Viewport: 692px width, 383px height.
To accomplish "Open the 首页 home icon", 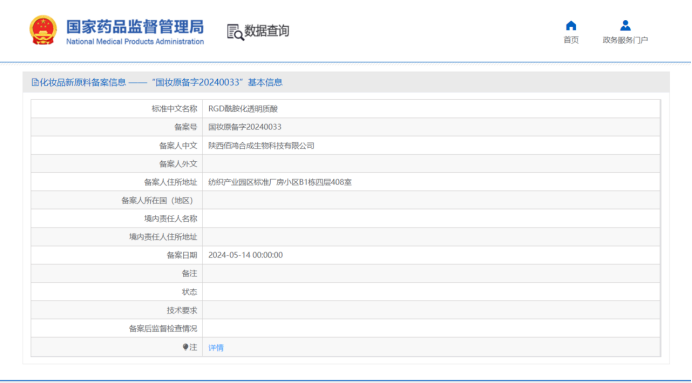I will (x=571, y=26).
